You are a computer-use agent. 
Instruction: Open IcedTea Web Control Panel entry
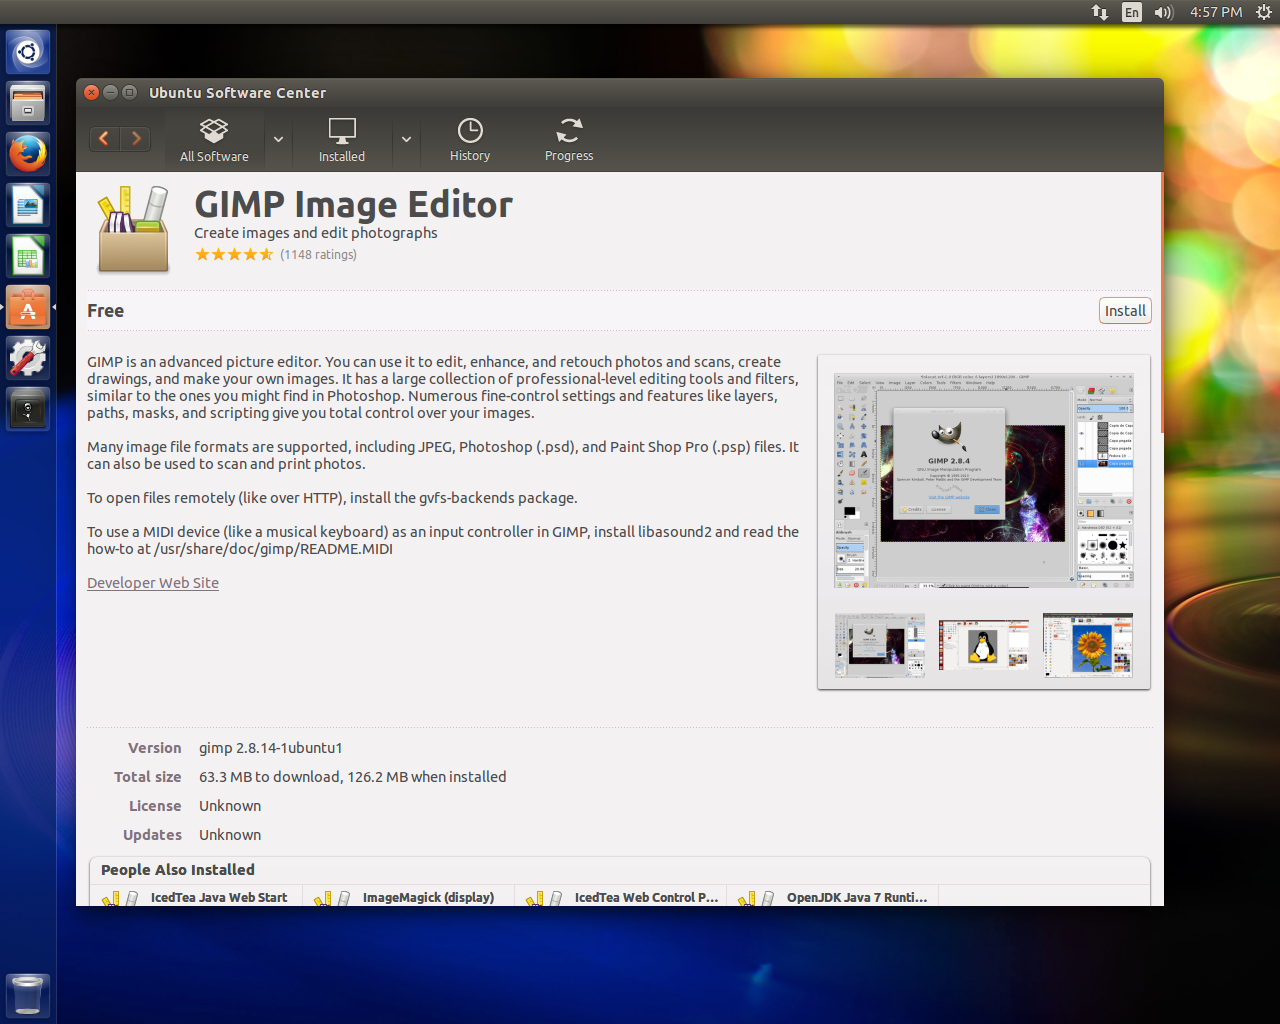click(620, 897)
